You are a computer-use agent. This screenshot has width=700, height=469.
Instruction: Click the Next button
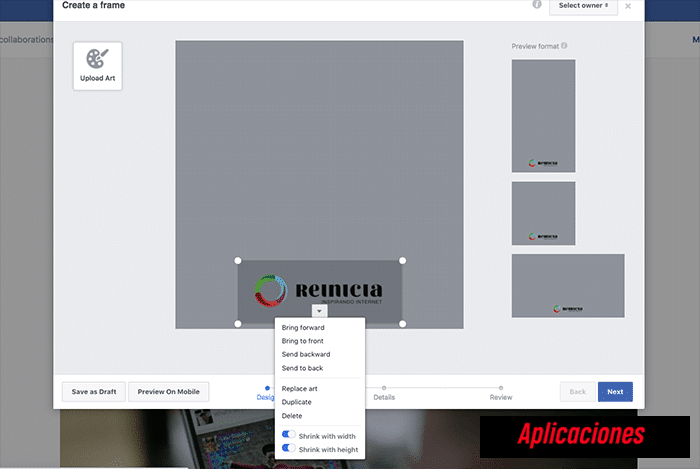click(615, 392)
